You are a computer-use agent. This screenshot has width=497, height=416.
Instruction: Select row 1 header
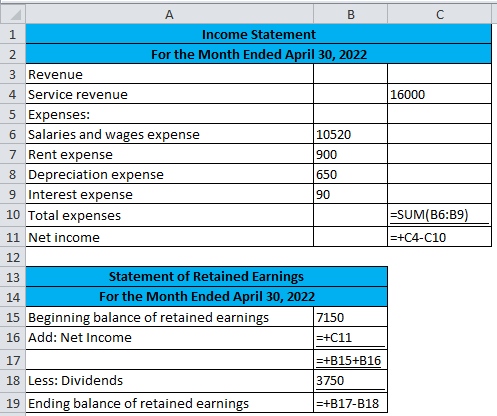click(13, 34)
